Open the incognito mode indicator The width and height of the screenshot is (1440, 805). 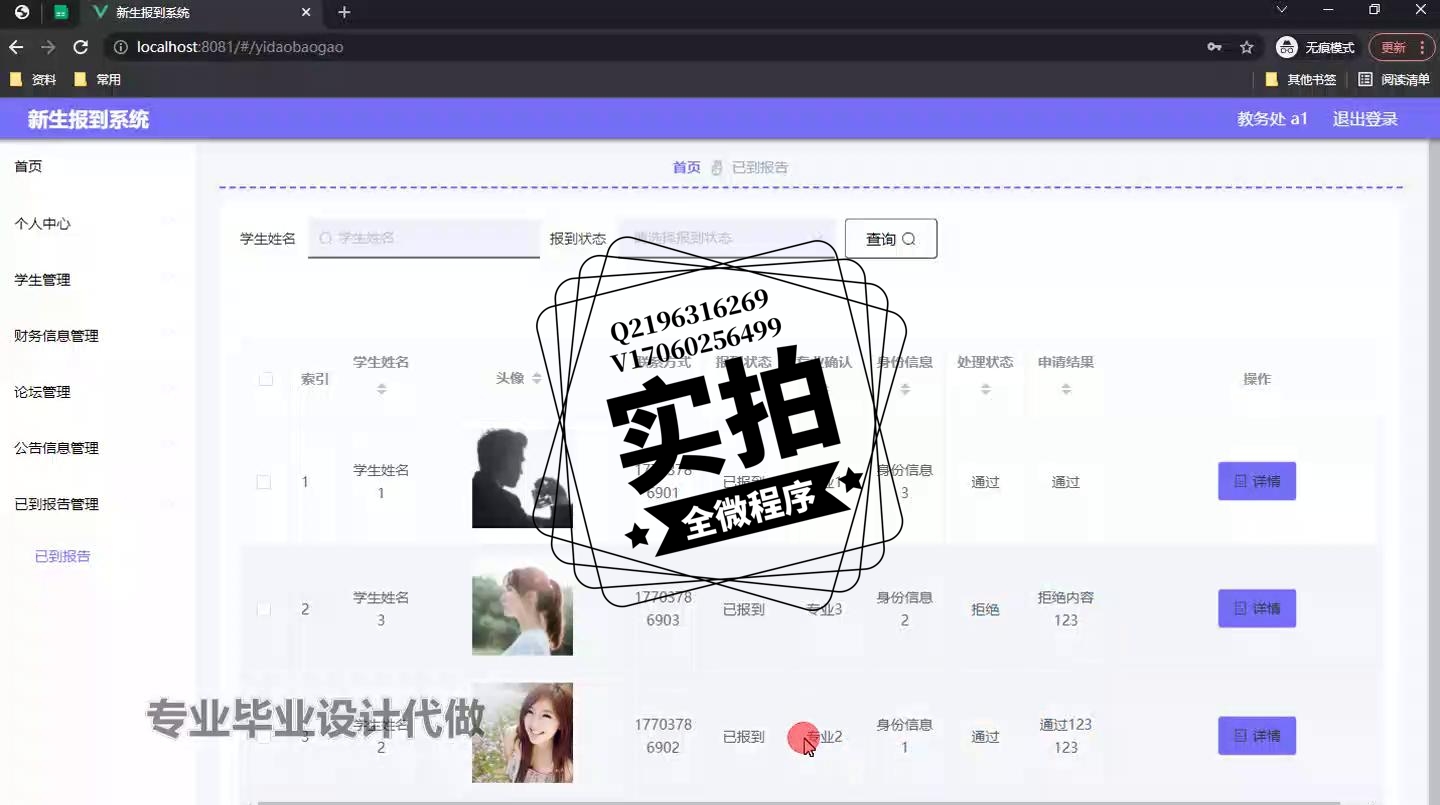[x=1316, y=47]
